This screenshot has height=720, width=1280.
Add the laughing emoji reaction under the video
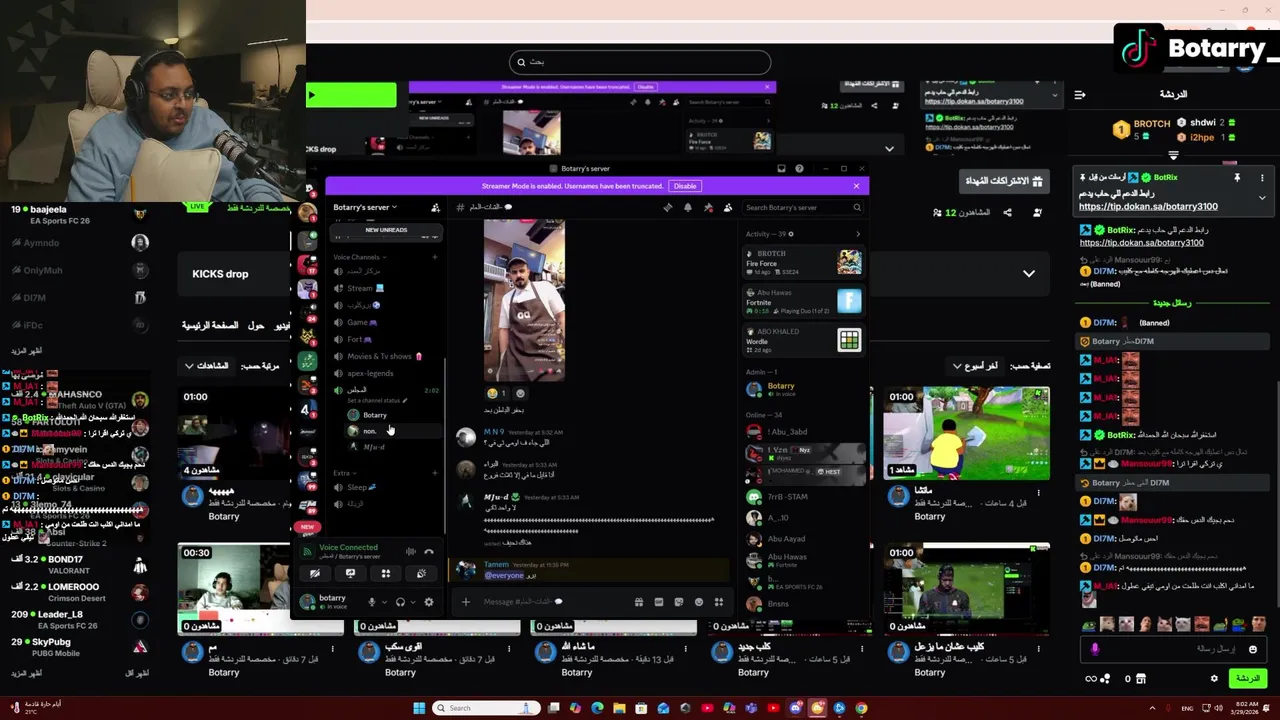[x=497, y=394]
